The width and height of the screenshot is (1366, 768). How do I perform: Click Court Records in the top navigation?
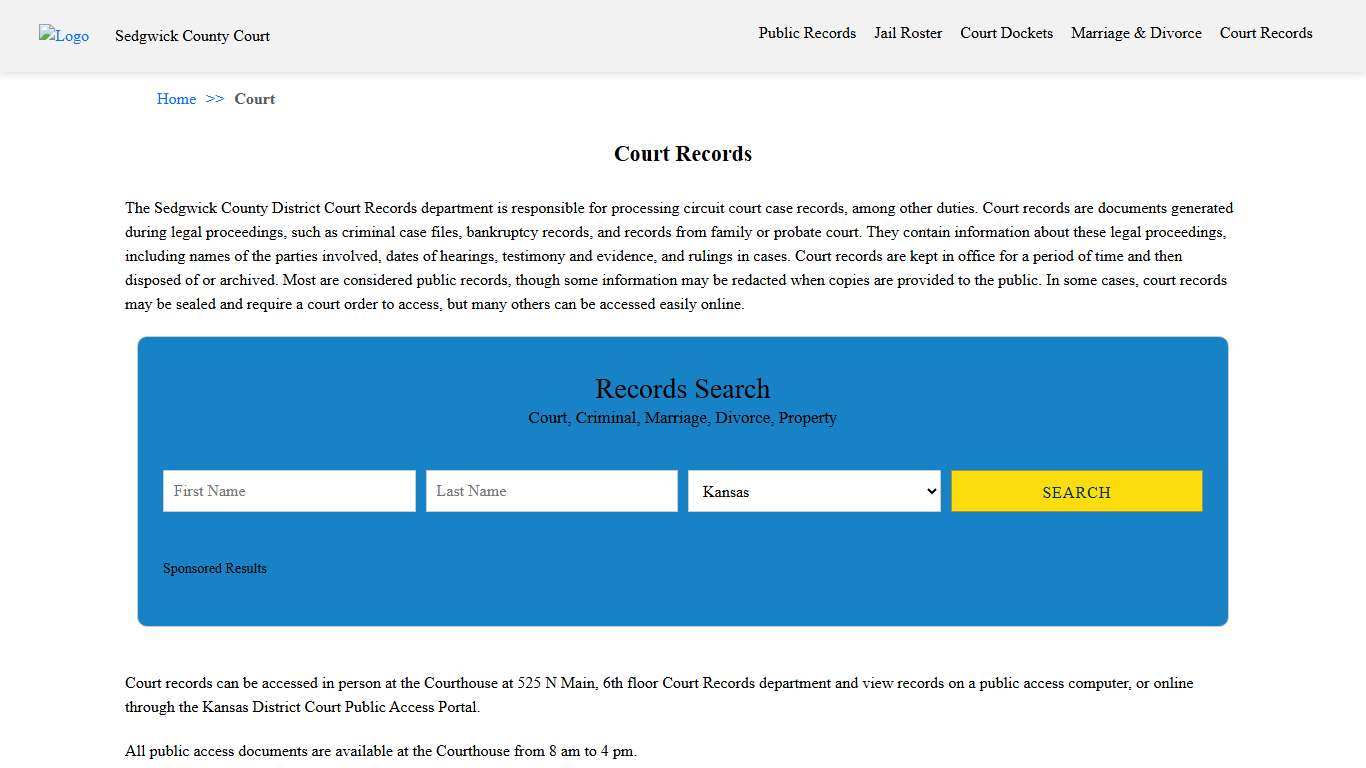[1265, 33]
